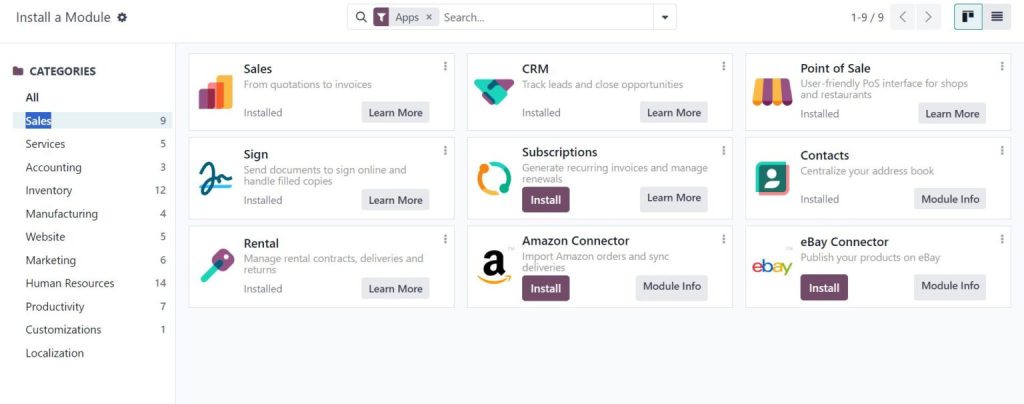Select the Accounting category
The image size is (1024, 404).
54,167
